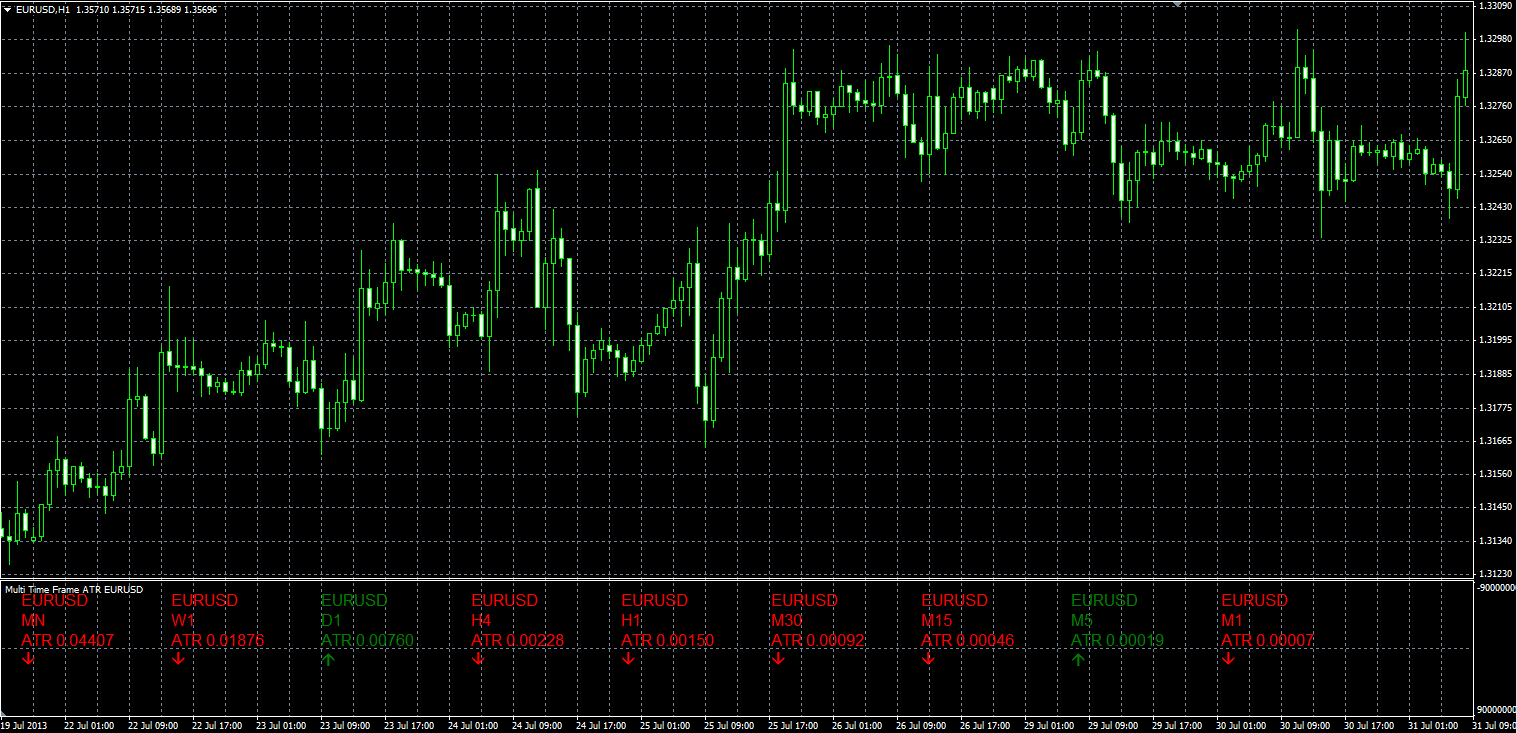
Task: Click the green D1 timeframe label
Action: (x=332, y=620)
